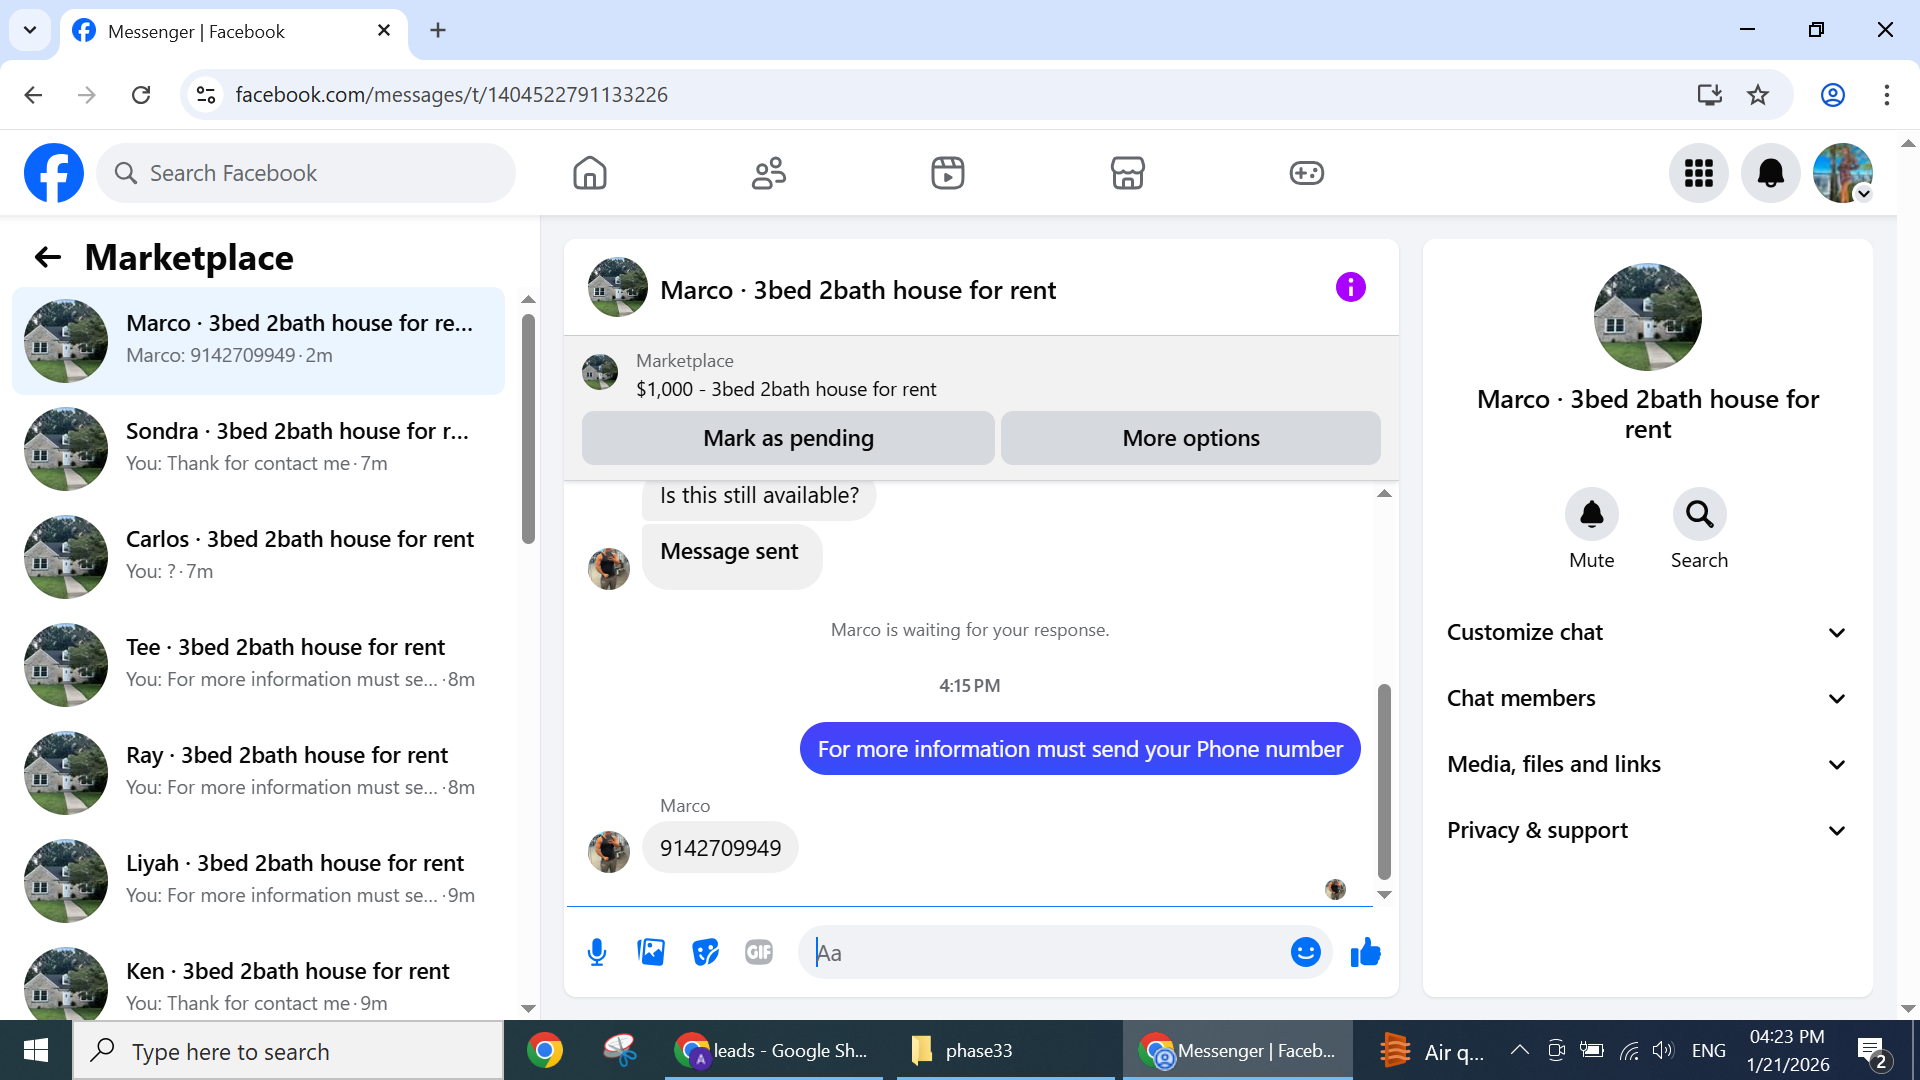
Task: Expand the Privacy & support section
Action: click(x=1647, y=830)
